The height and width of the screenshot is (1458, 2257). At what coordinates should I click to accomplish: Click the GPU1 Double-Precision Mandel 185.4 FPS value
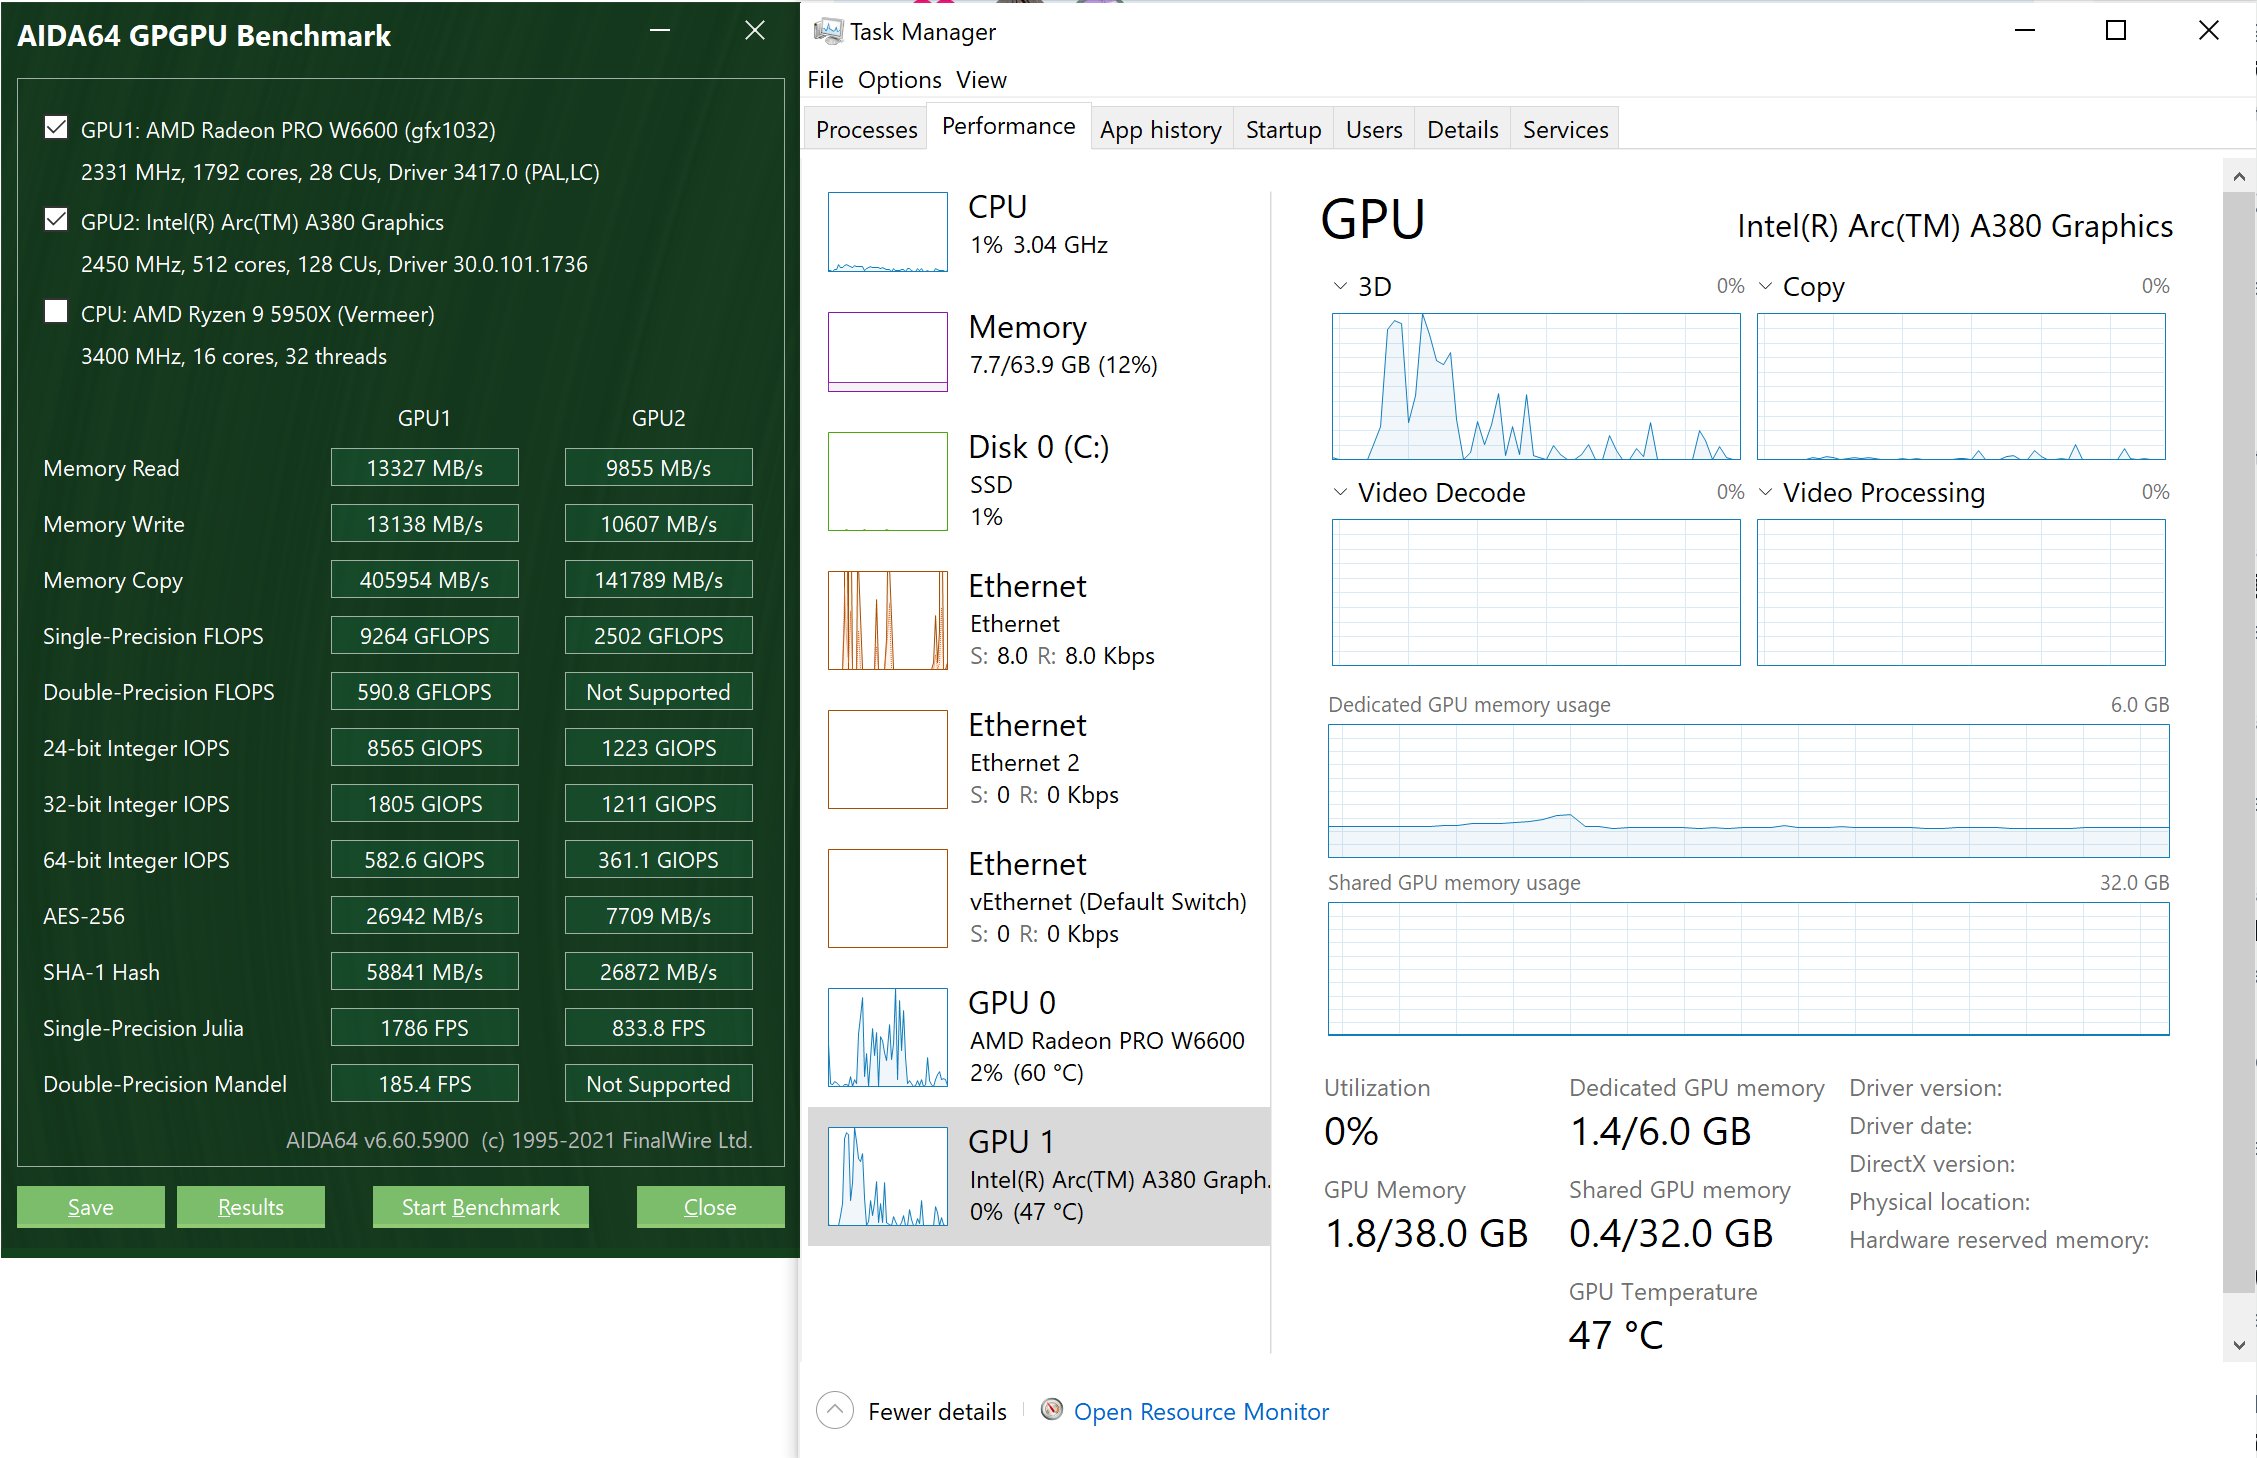point(425,1083)
